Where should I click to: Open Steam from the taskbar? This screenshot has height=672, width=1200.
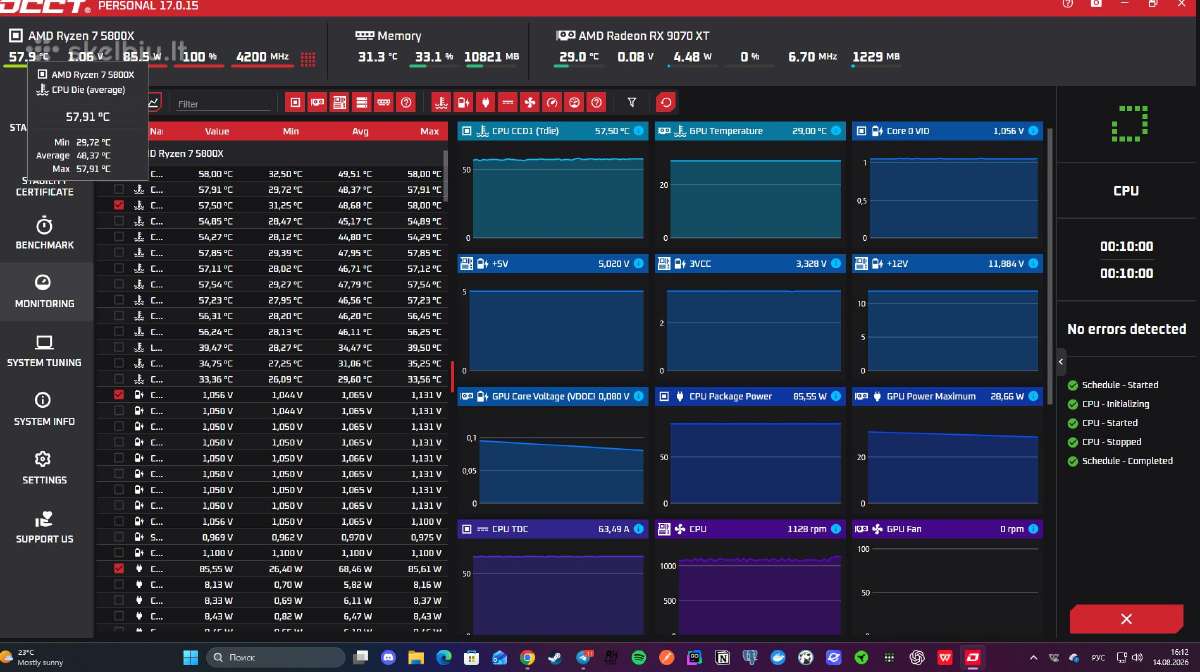click(x=554, y=657)
